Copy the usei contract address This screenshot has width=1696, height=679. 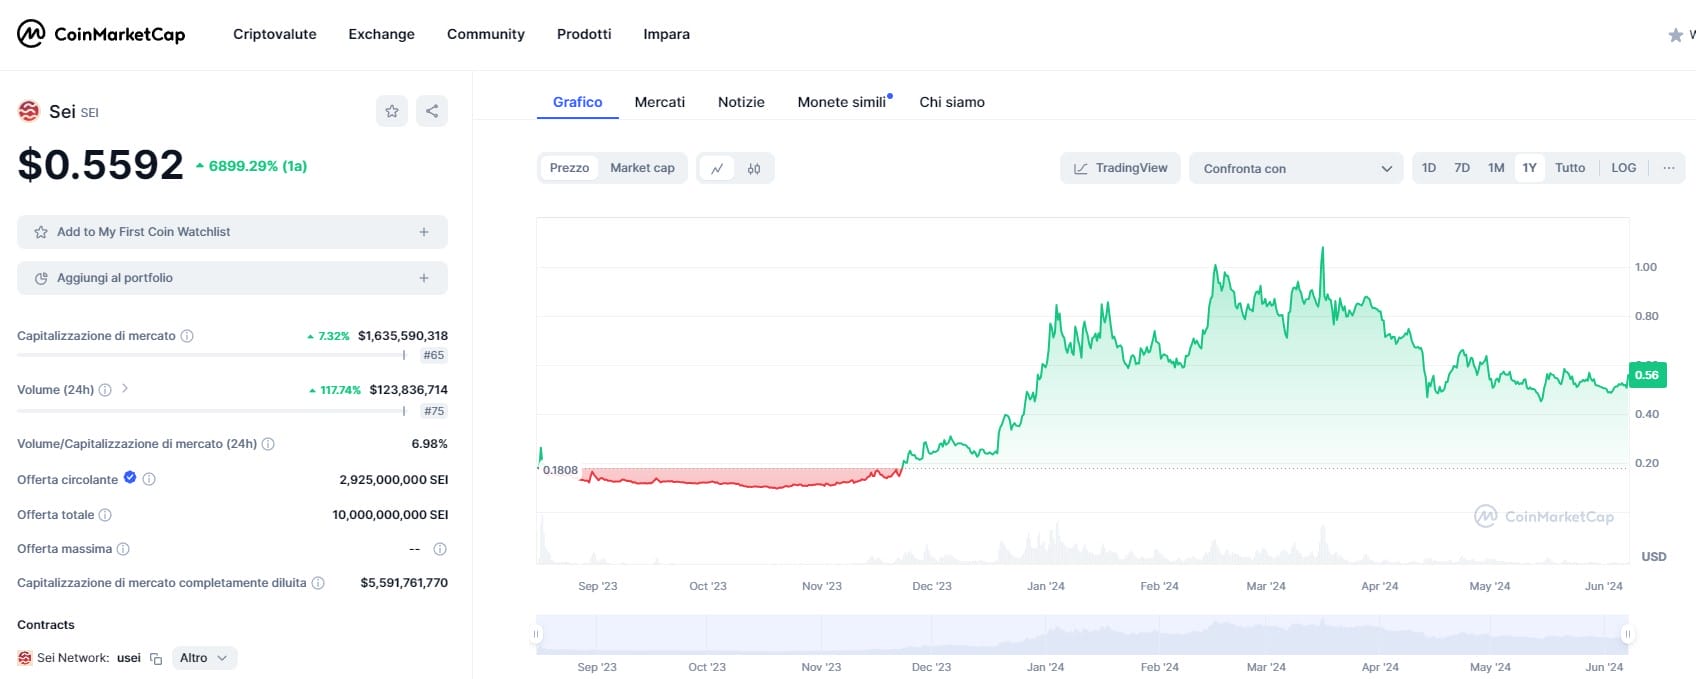[156, 658]
